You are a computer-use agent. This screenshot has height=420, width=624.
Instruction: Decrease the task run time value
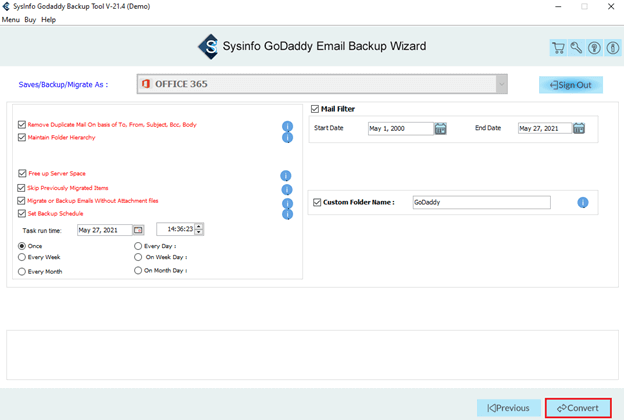[x=199, y=232]
